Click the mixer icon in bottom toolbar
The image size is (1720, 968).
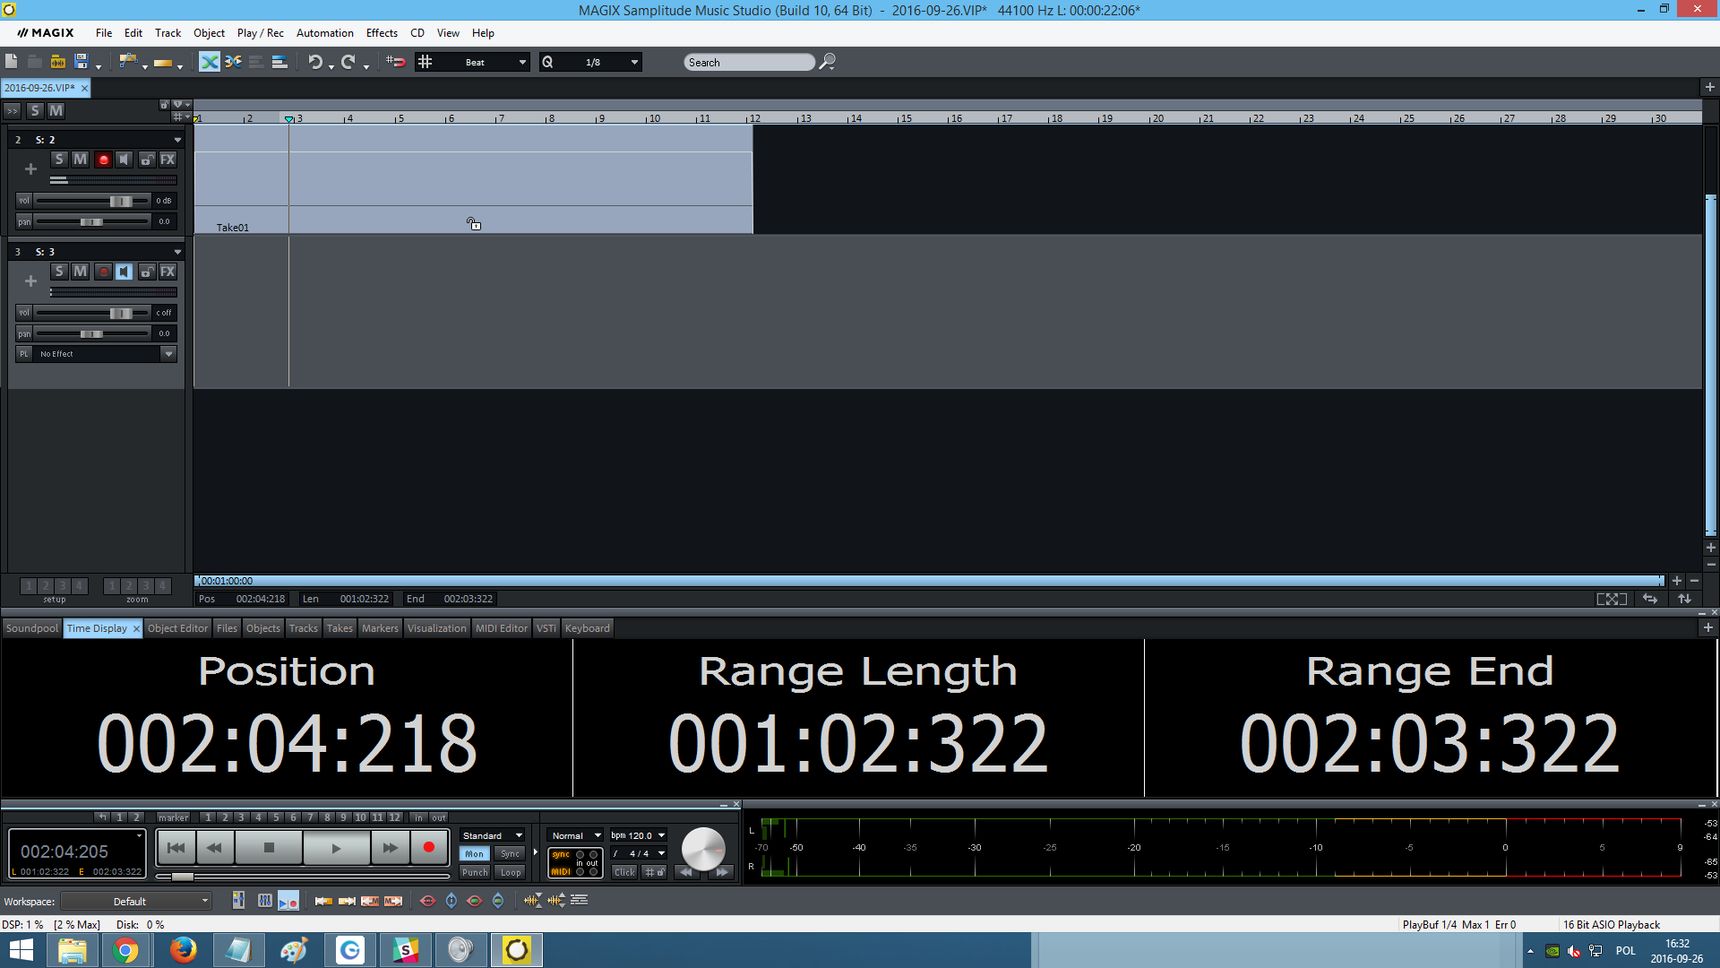pos(264,901)
